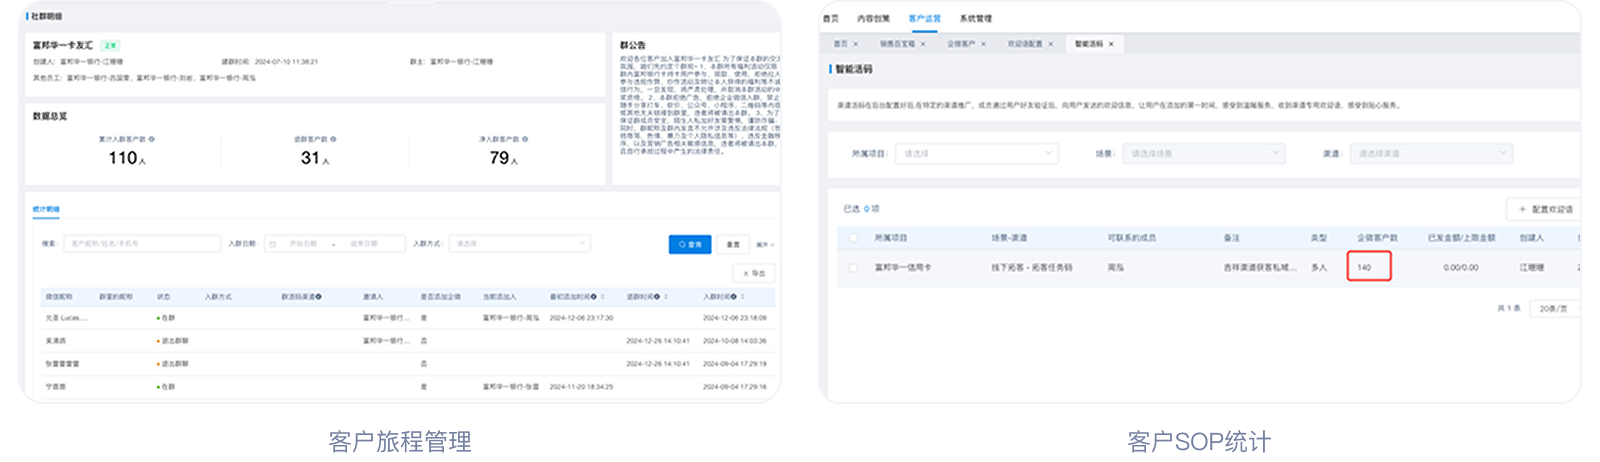Screen dimensions: 1600x462
Task: Check the select-all checkbox in table header
Action: click(x=853, y=238)
